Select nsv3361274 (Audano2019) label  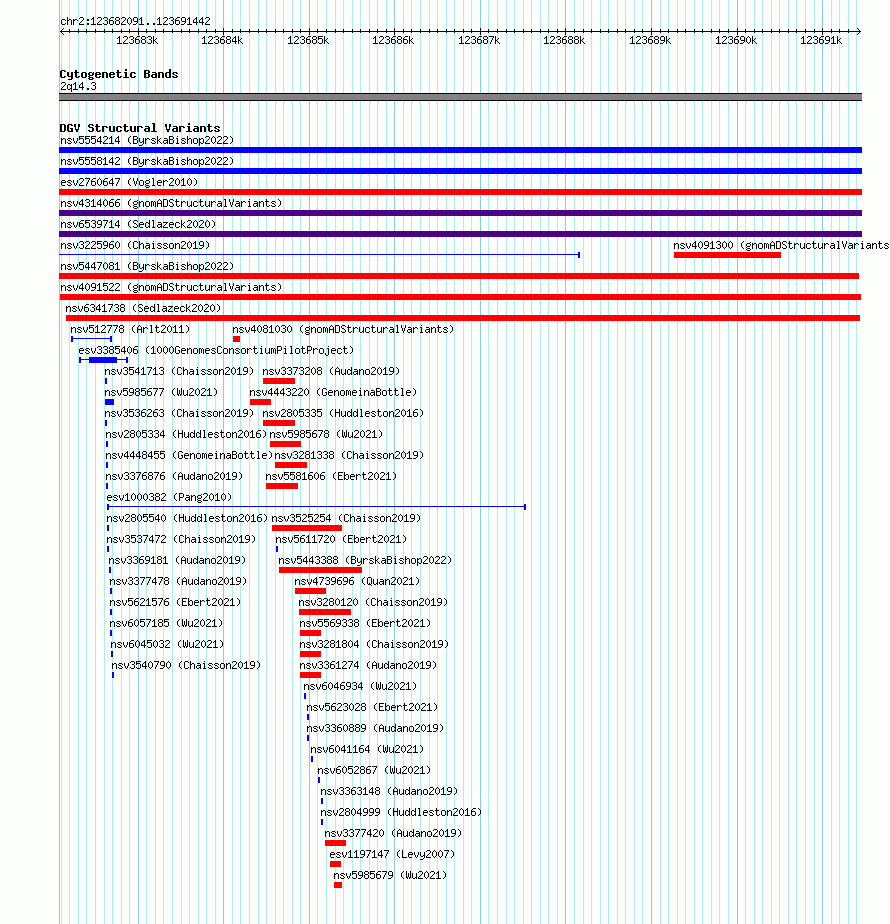[368, 665]
